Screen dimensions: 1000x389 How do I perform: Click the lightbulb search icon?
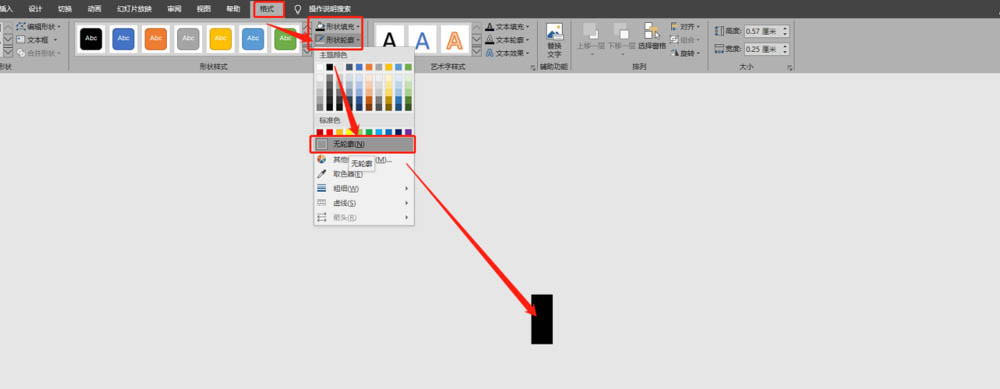[x=297, y=9]
